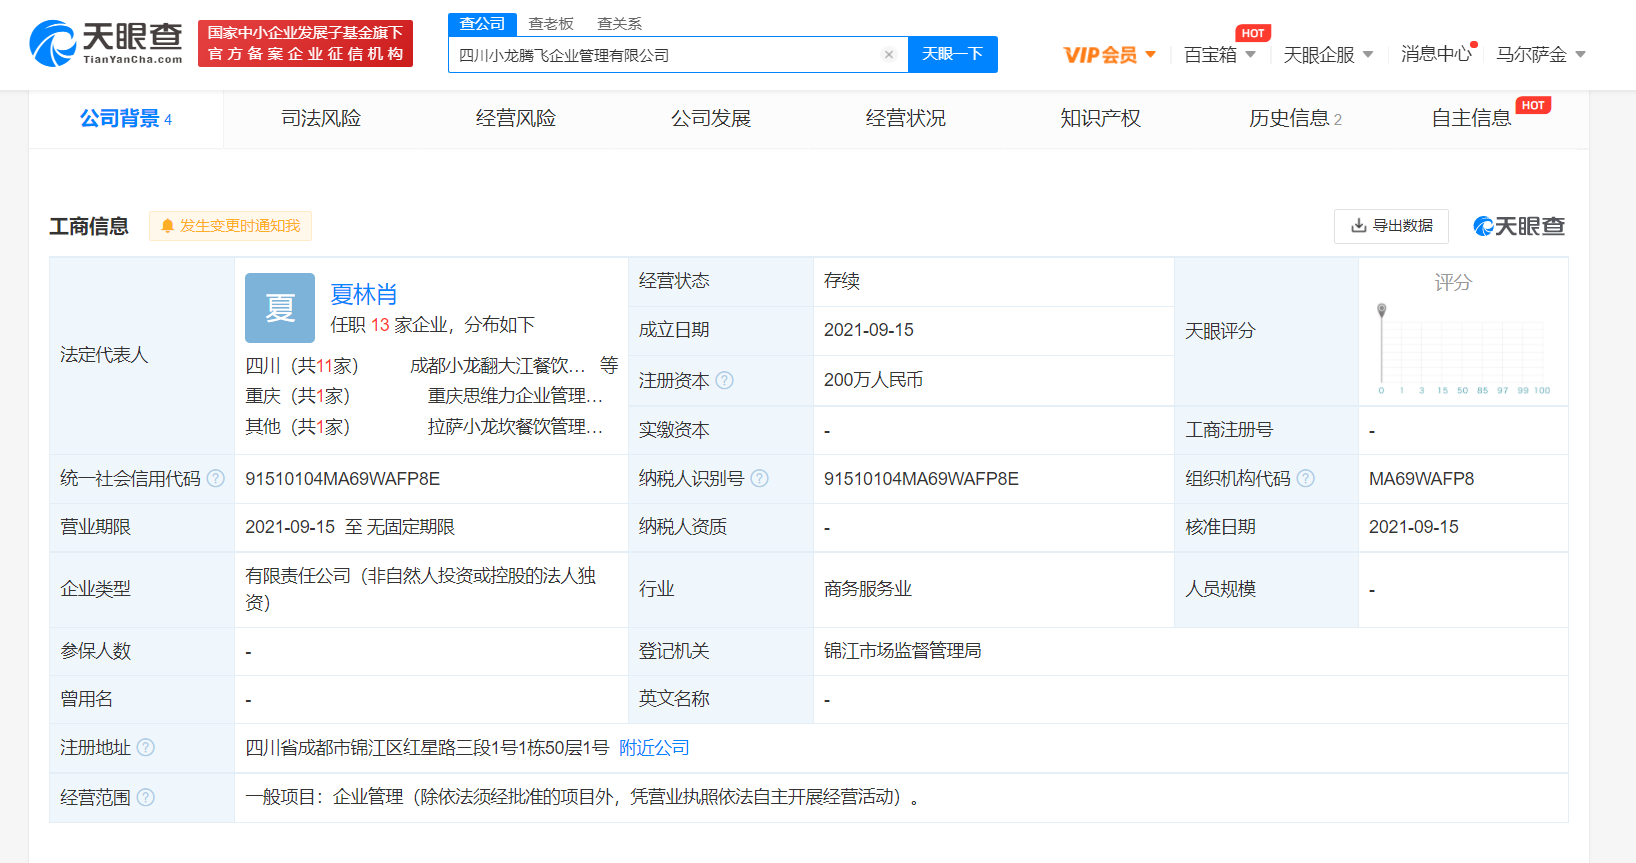1636x863 pixels.
Task: Click the 附近公司 link
Action: 654,747
